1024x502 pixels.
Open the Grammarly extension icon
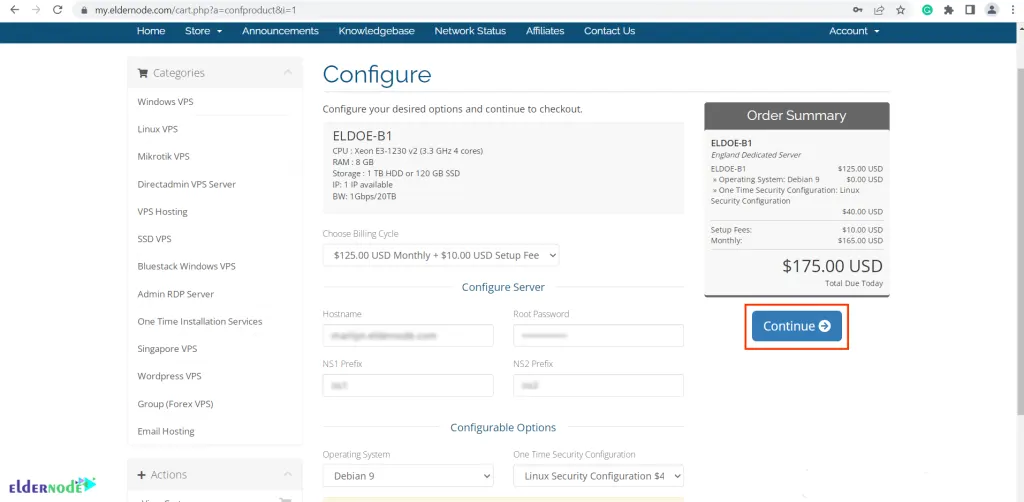pyautogui.click(x=927, y=10)
